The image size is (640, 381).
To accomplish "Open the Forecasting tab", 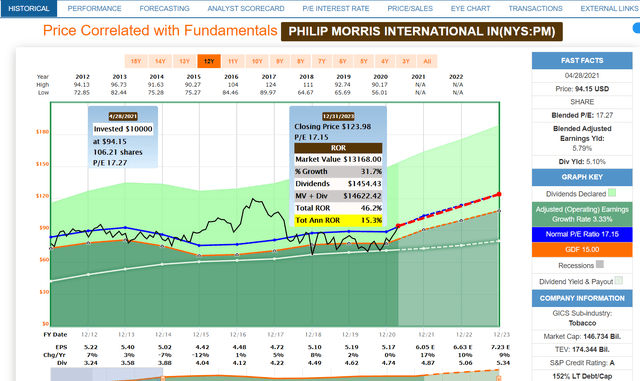I will (164, 9).
